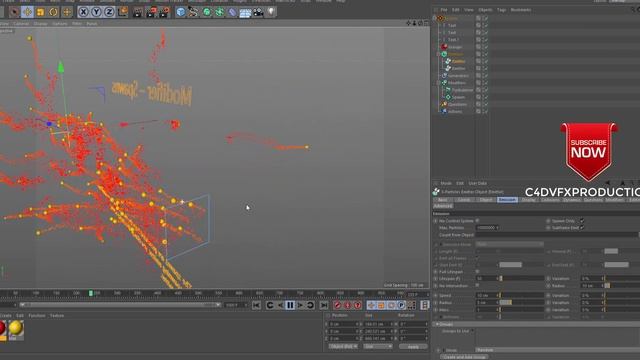Open Object Manager View menu
The height and width of the screenshot is (360, 640).
(469, 10)
